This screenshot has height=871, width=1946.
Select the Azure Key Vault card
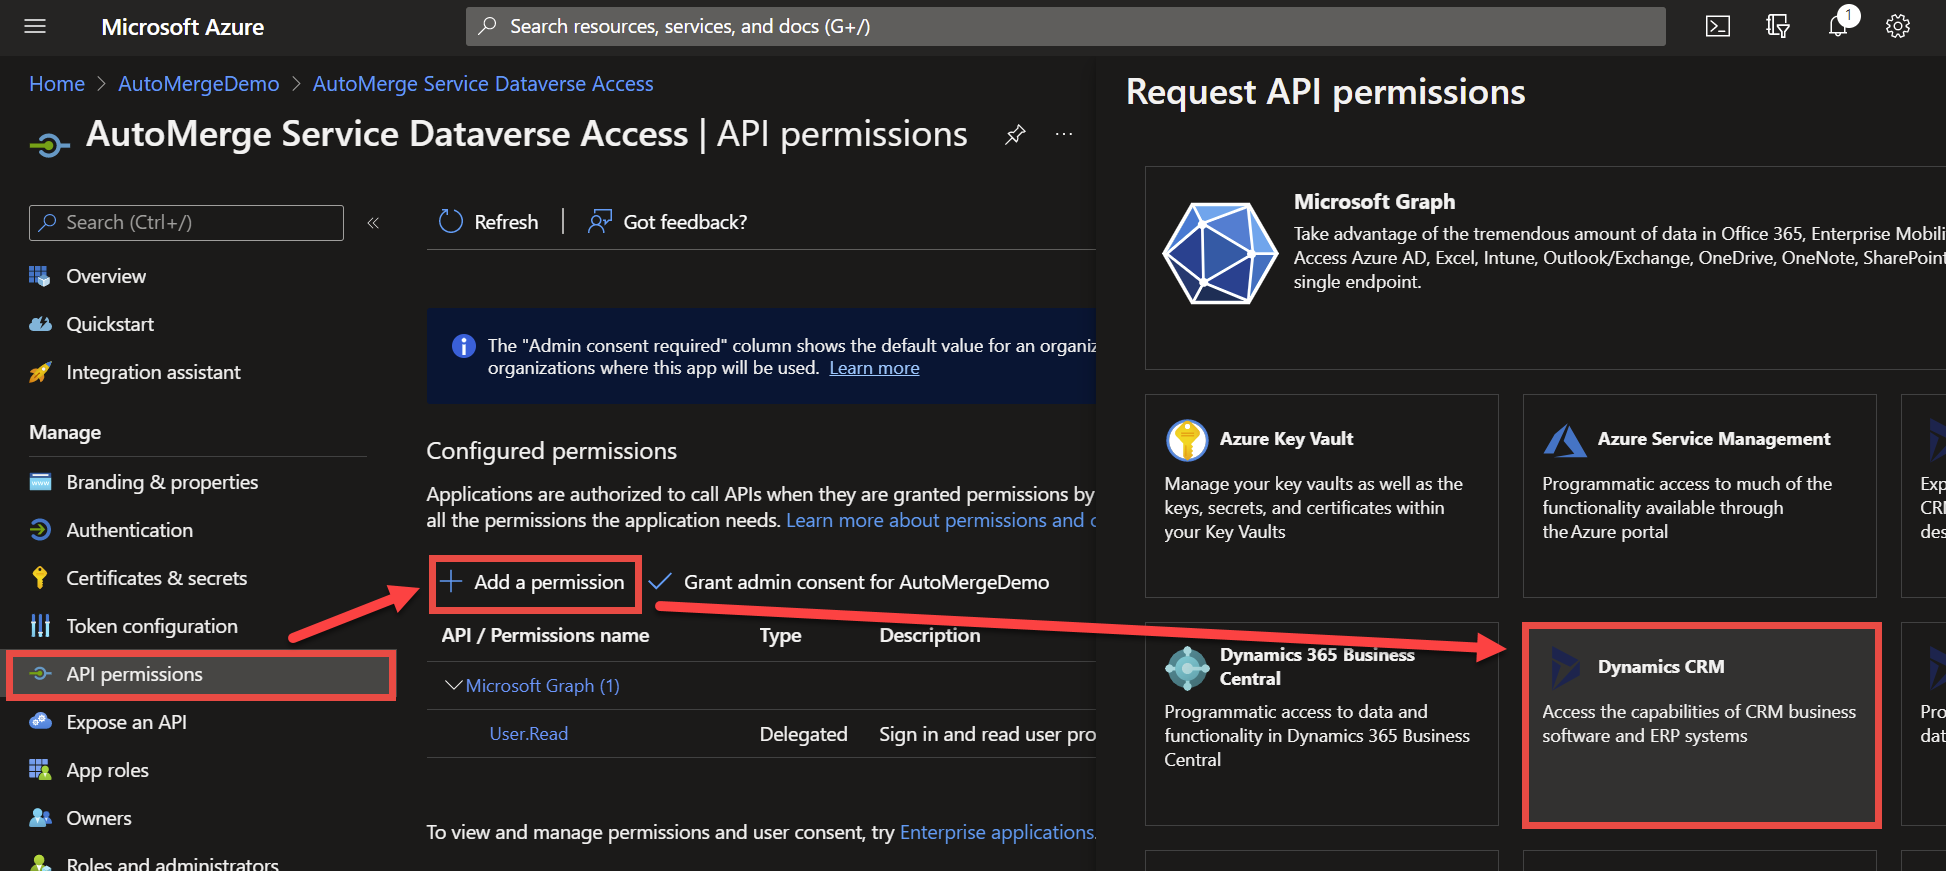tap(1322, 496)
